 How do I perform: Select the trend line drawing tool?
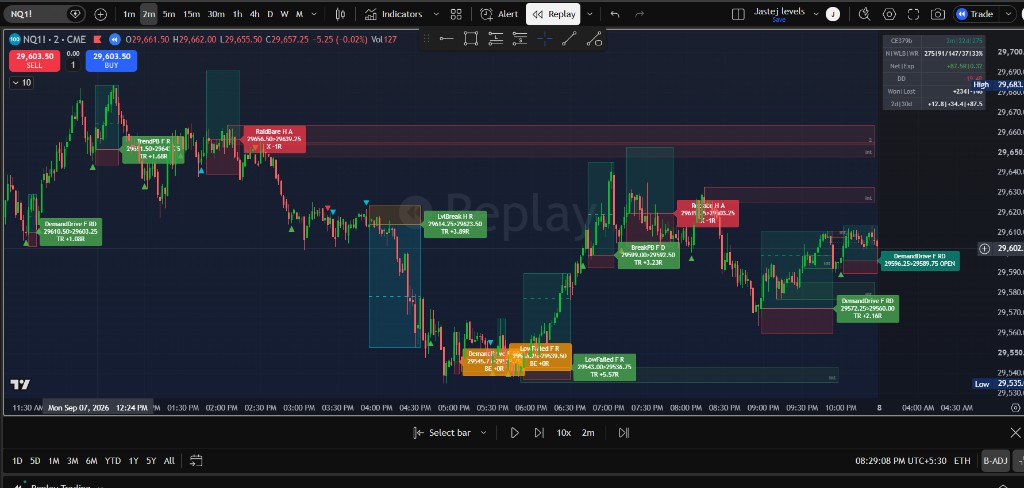(569, 39)
